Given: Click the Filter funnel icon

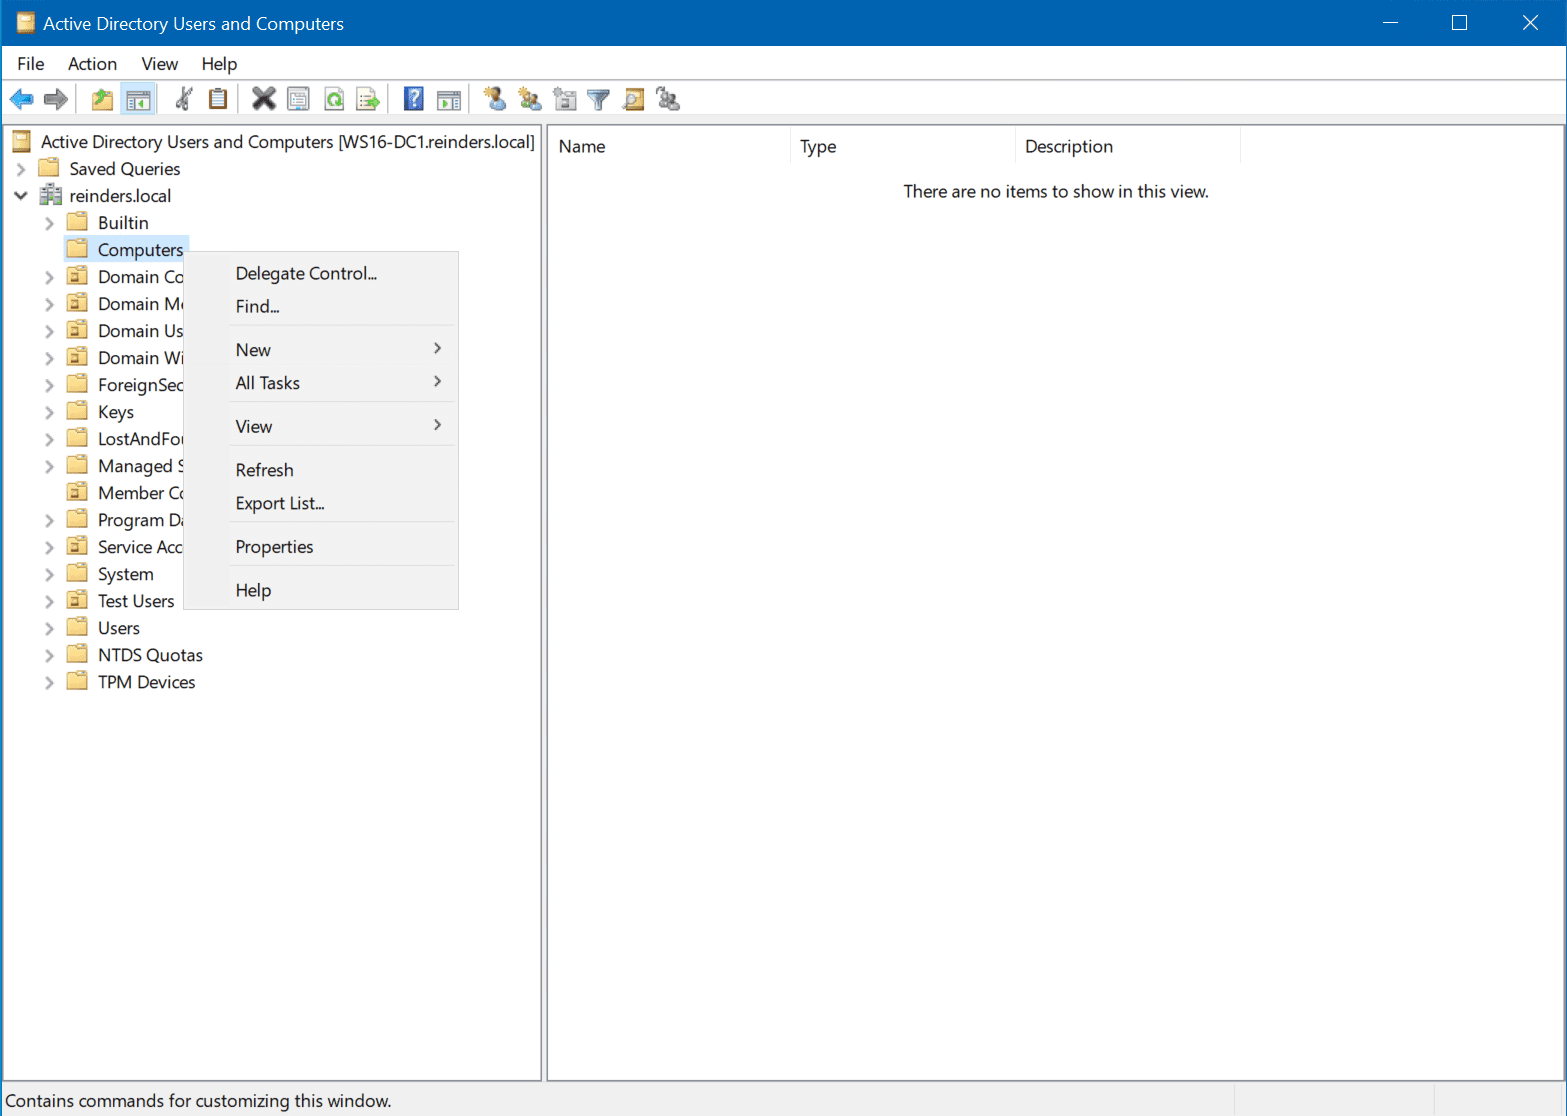Looking at the screenshot, I should (599, 99).
